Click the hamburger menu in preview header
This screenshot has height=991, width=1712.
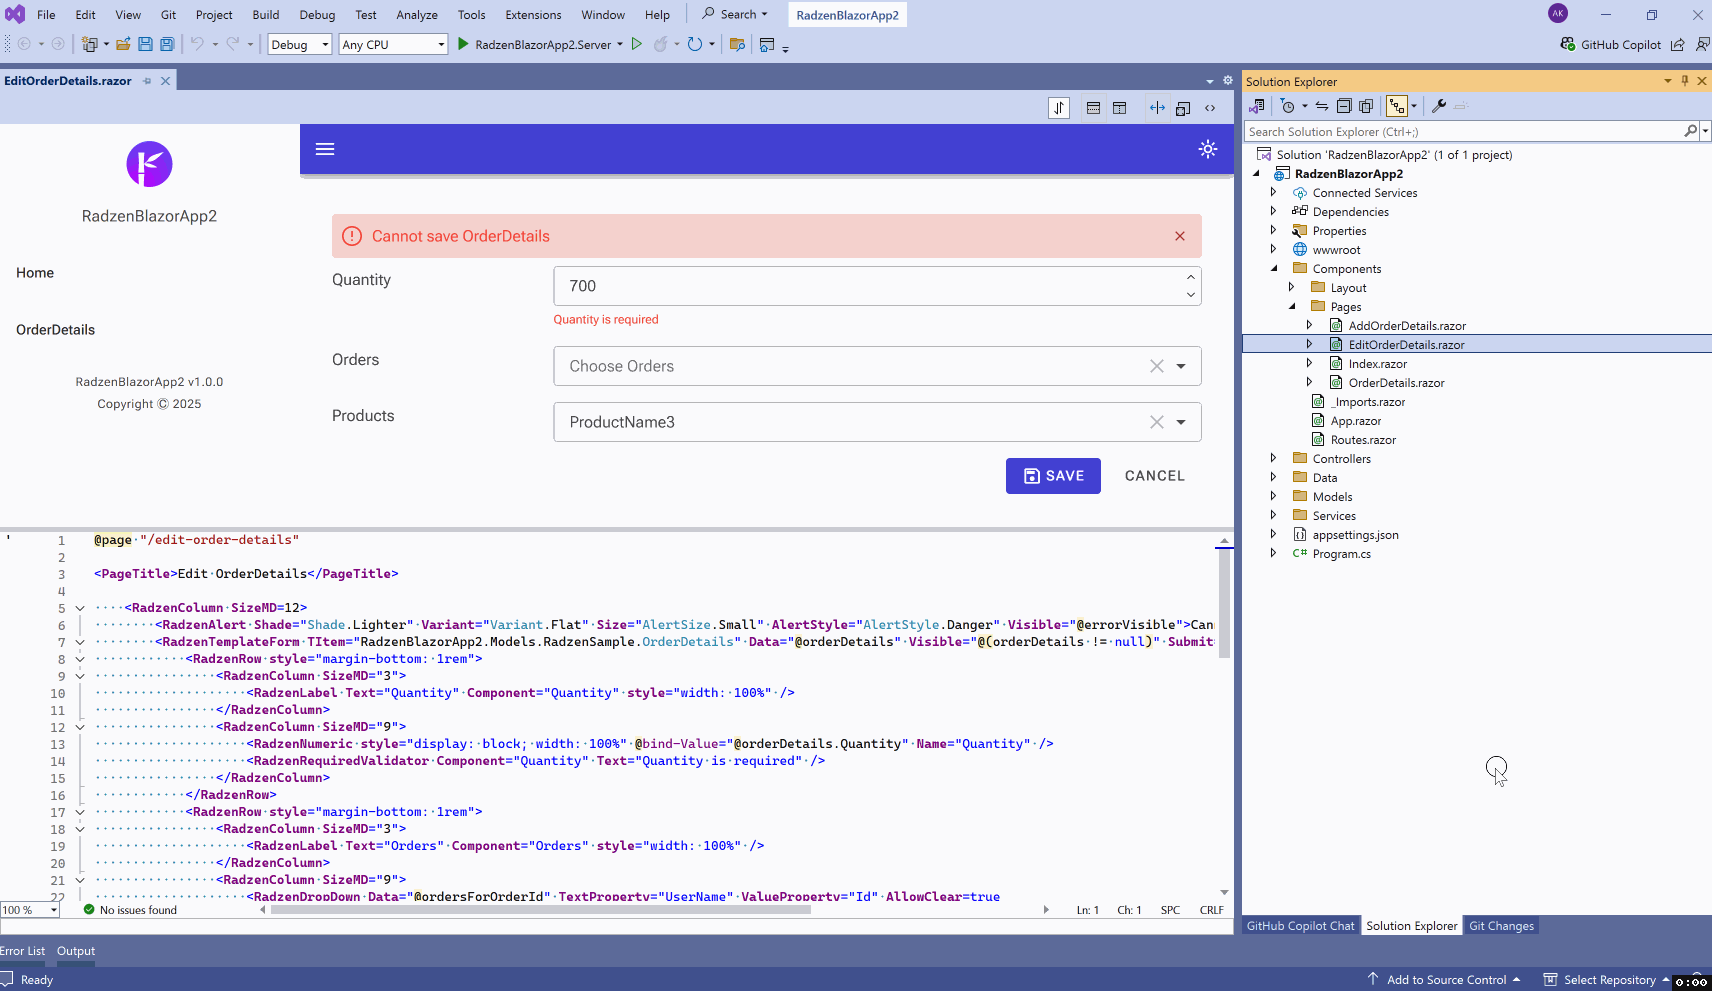coord(325,149)
